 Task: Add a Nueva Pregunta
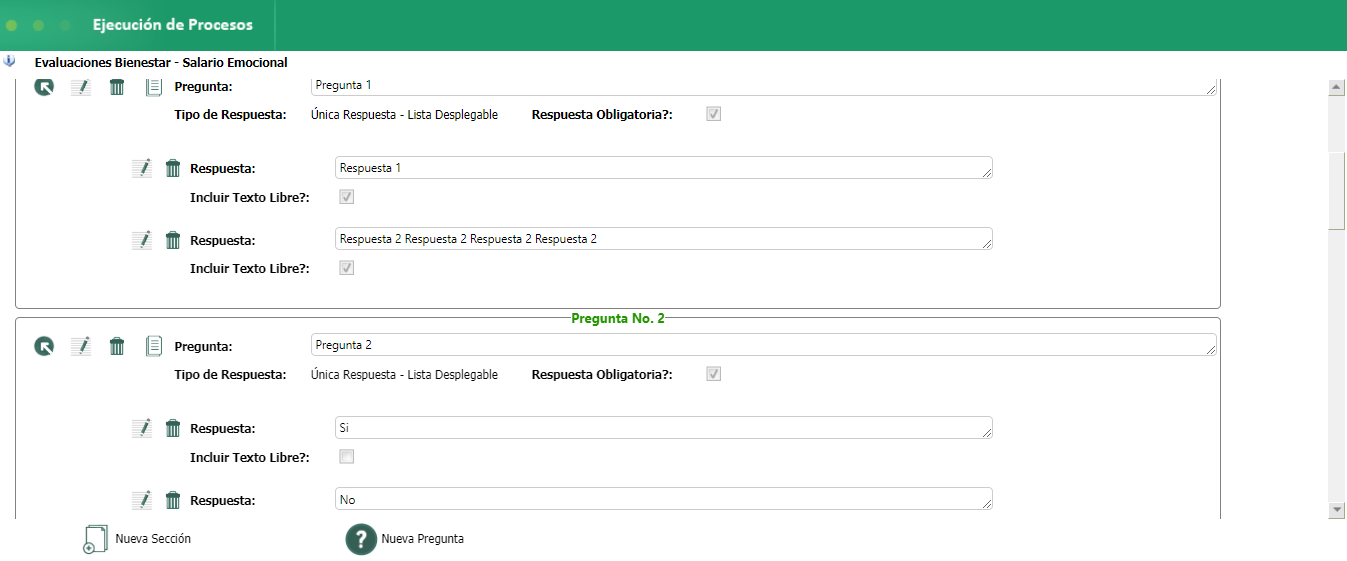point(405,539)
